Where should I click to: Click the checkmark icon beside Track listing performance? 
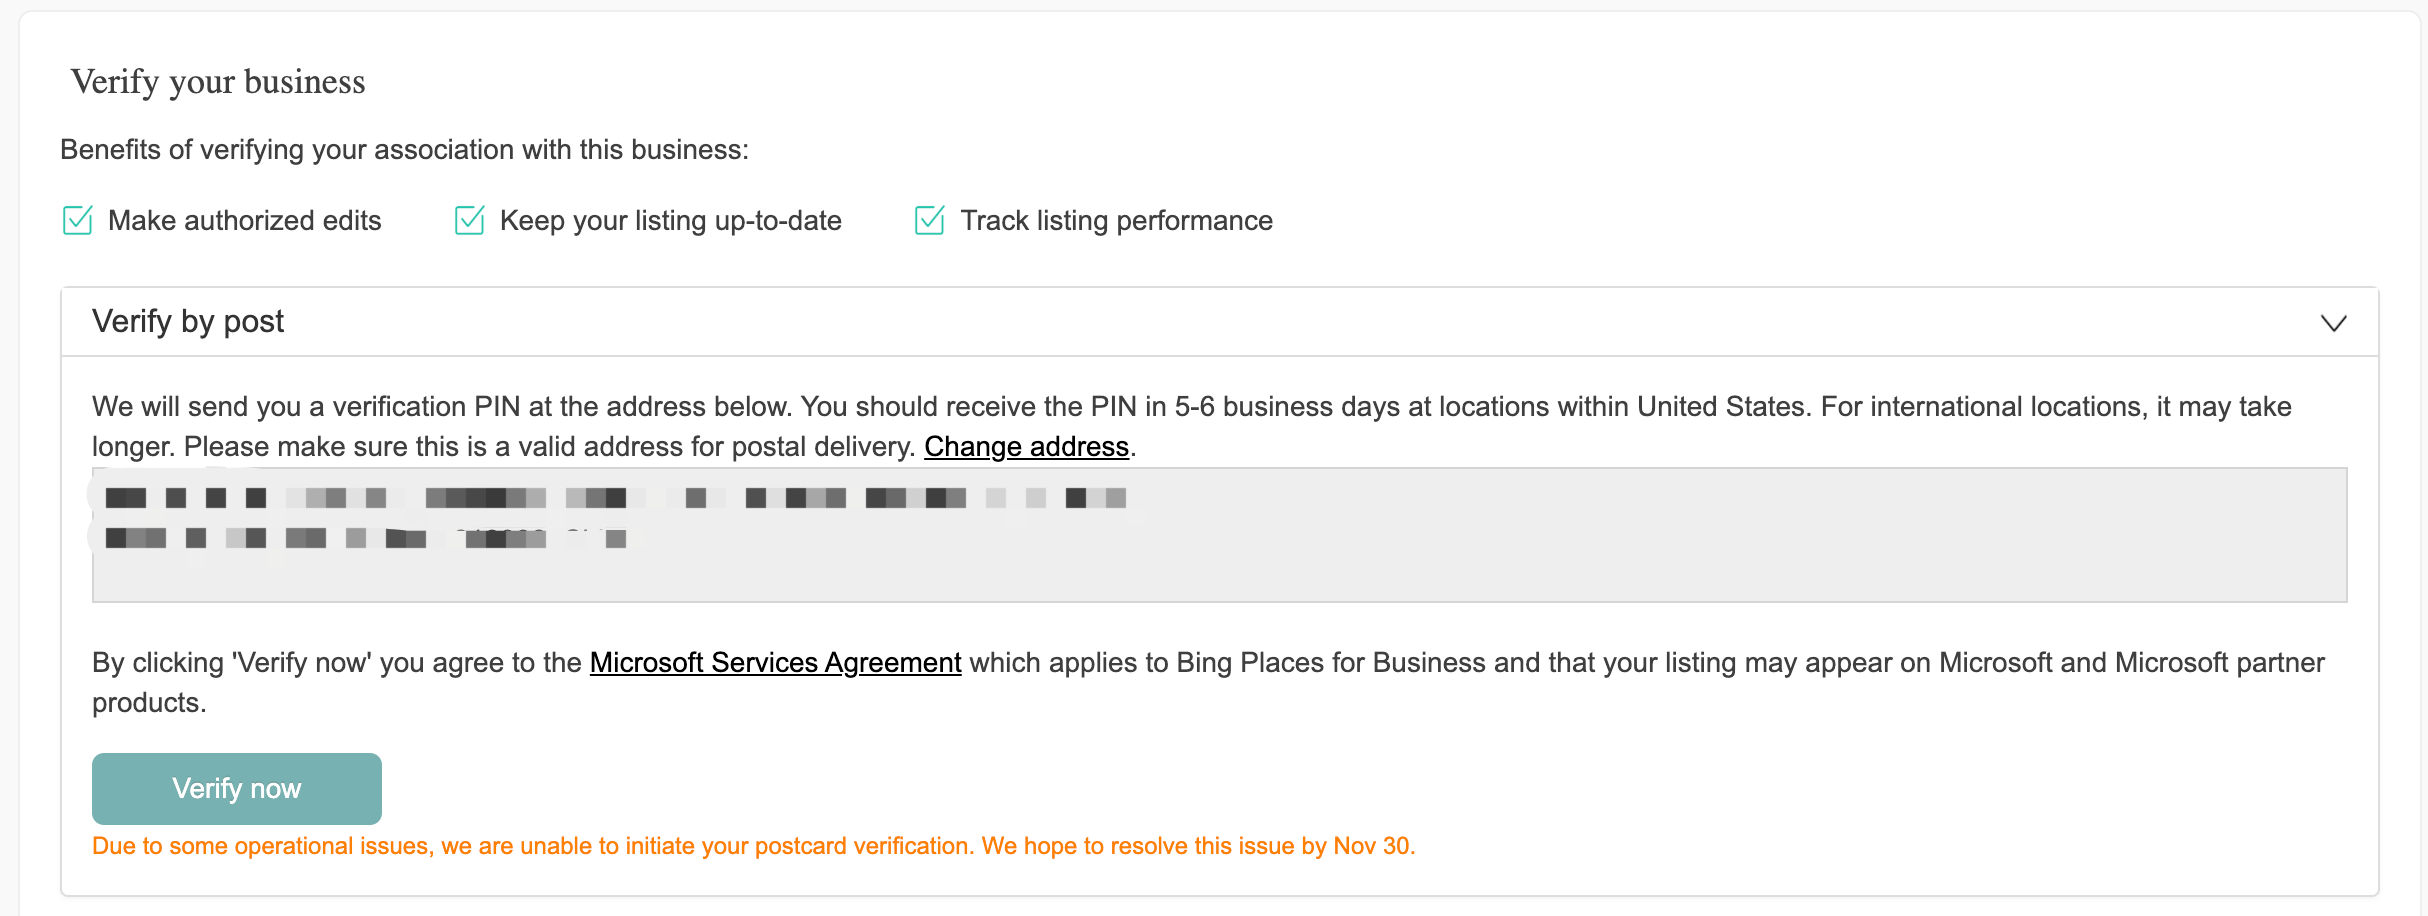929,220
